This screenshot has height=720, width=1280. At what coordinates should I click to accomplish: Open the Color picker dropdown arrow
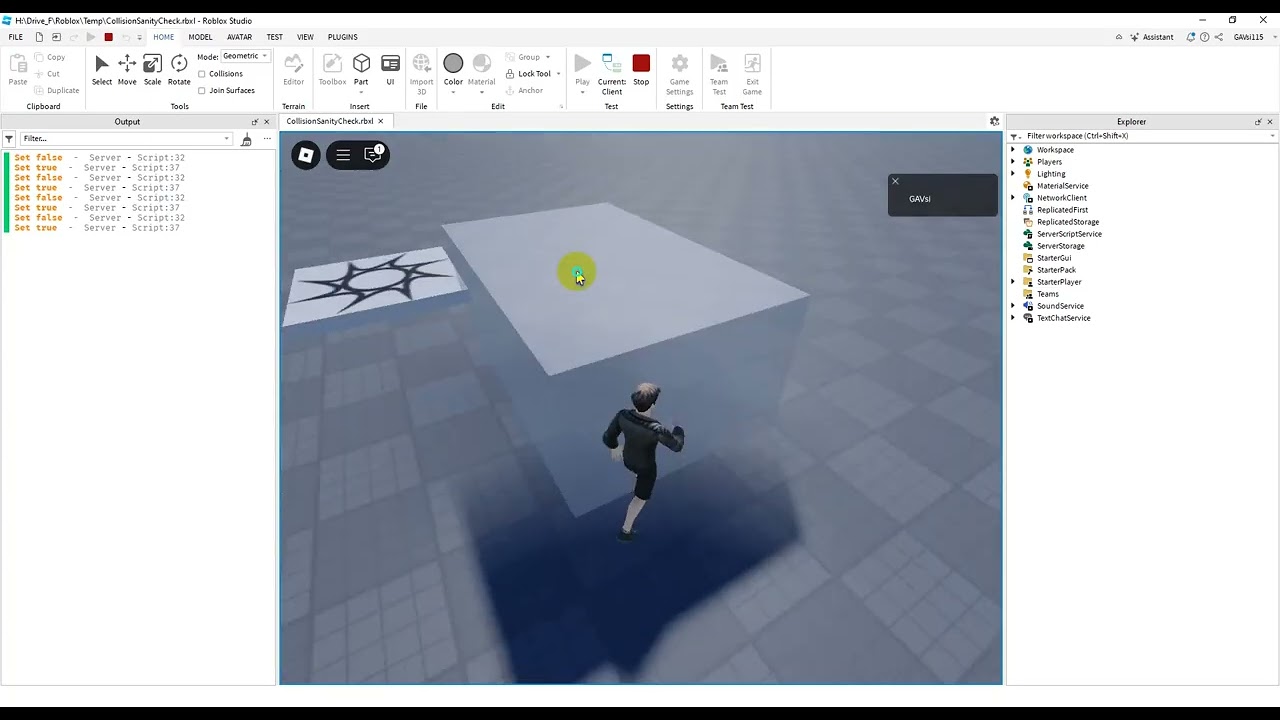coord(453,93)
